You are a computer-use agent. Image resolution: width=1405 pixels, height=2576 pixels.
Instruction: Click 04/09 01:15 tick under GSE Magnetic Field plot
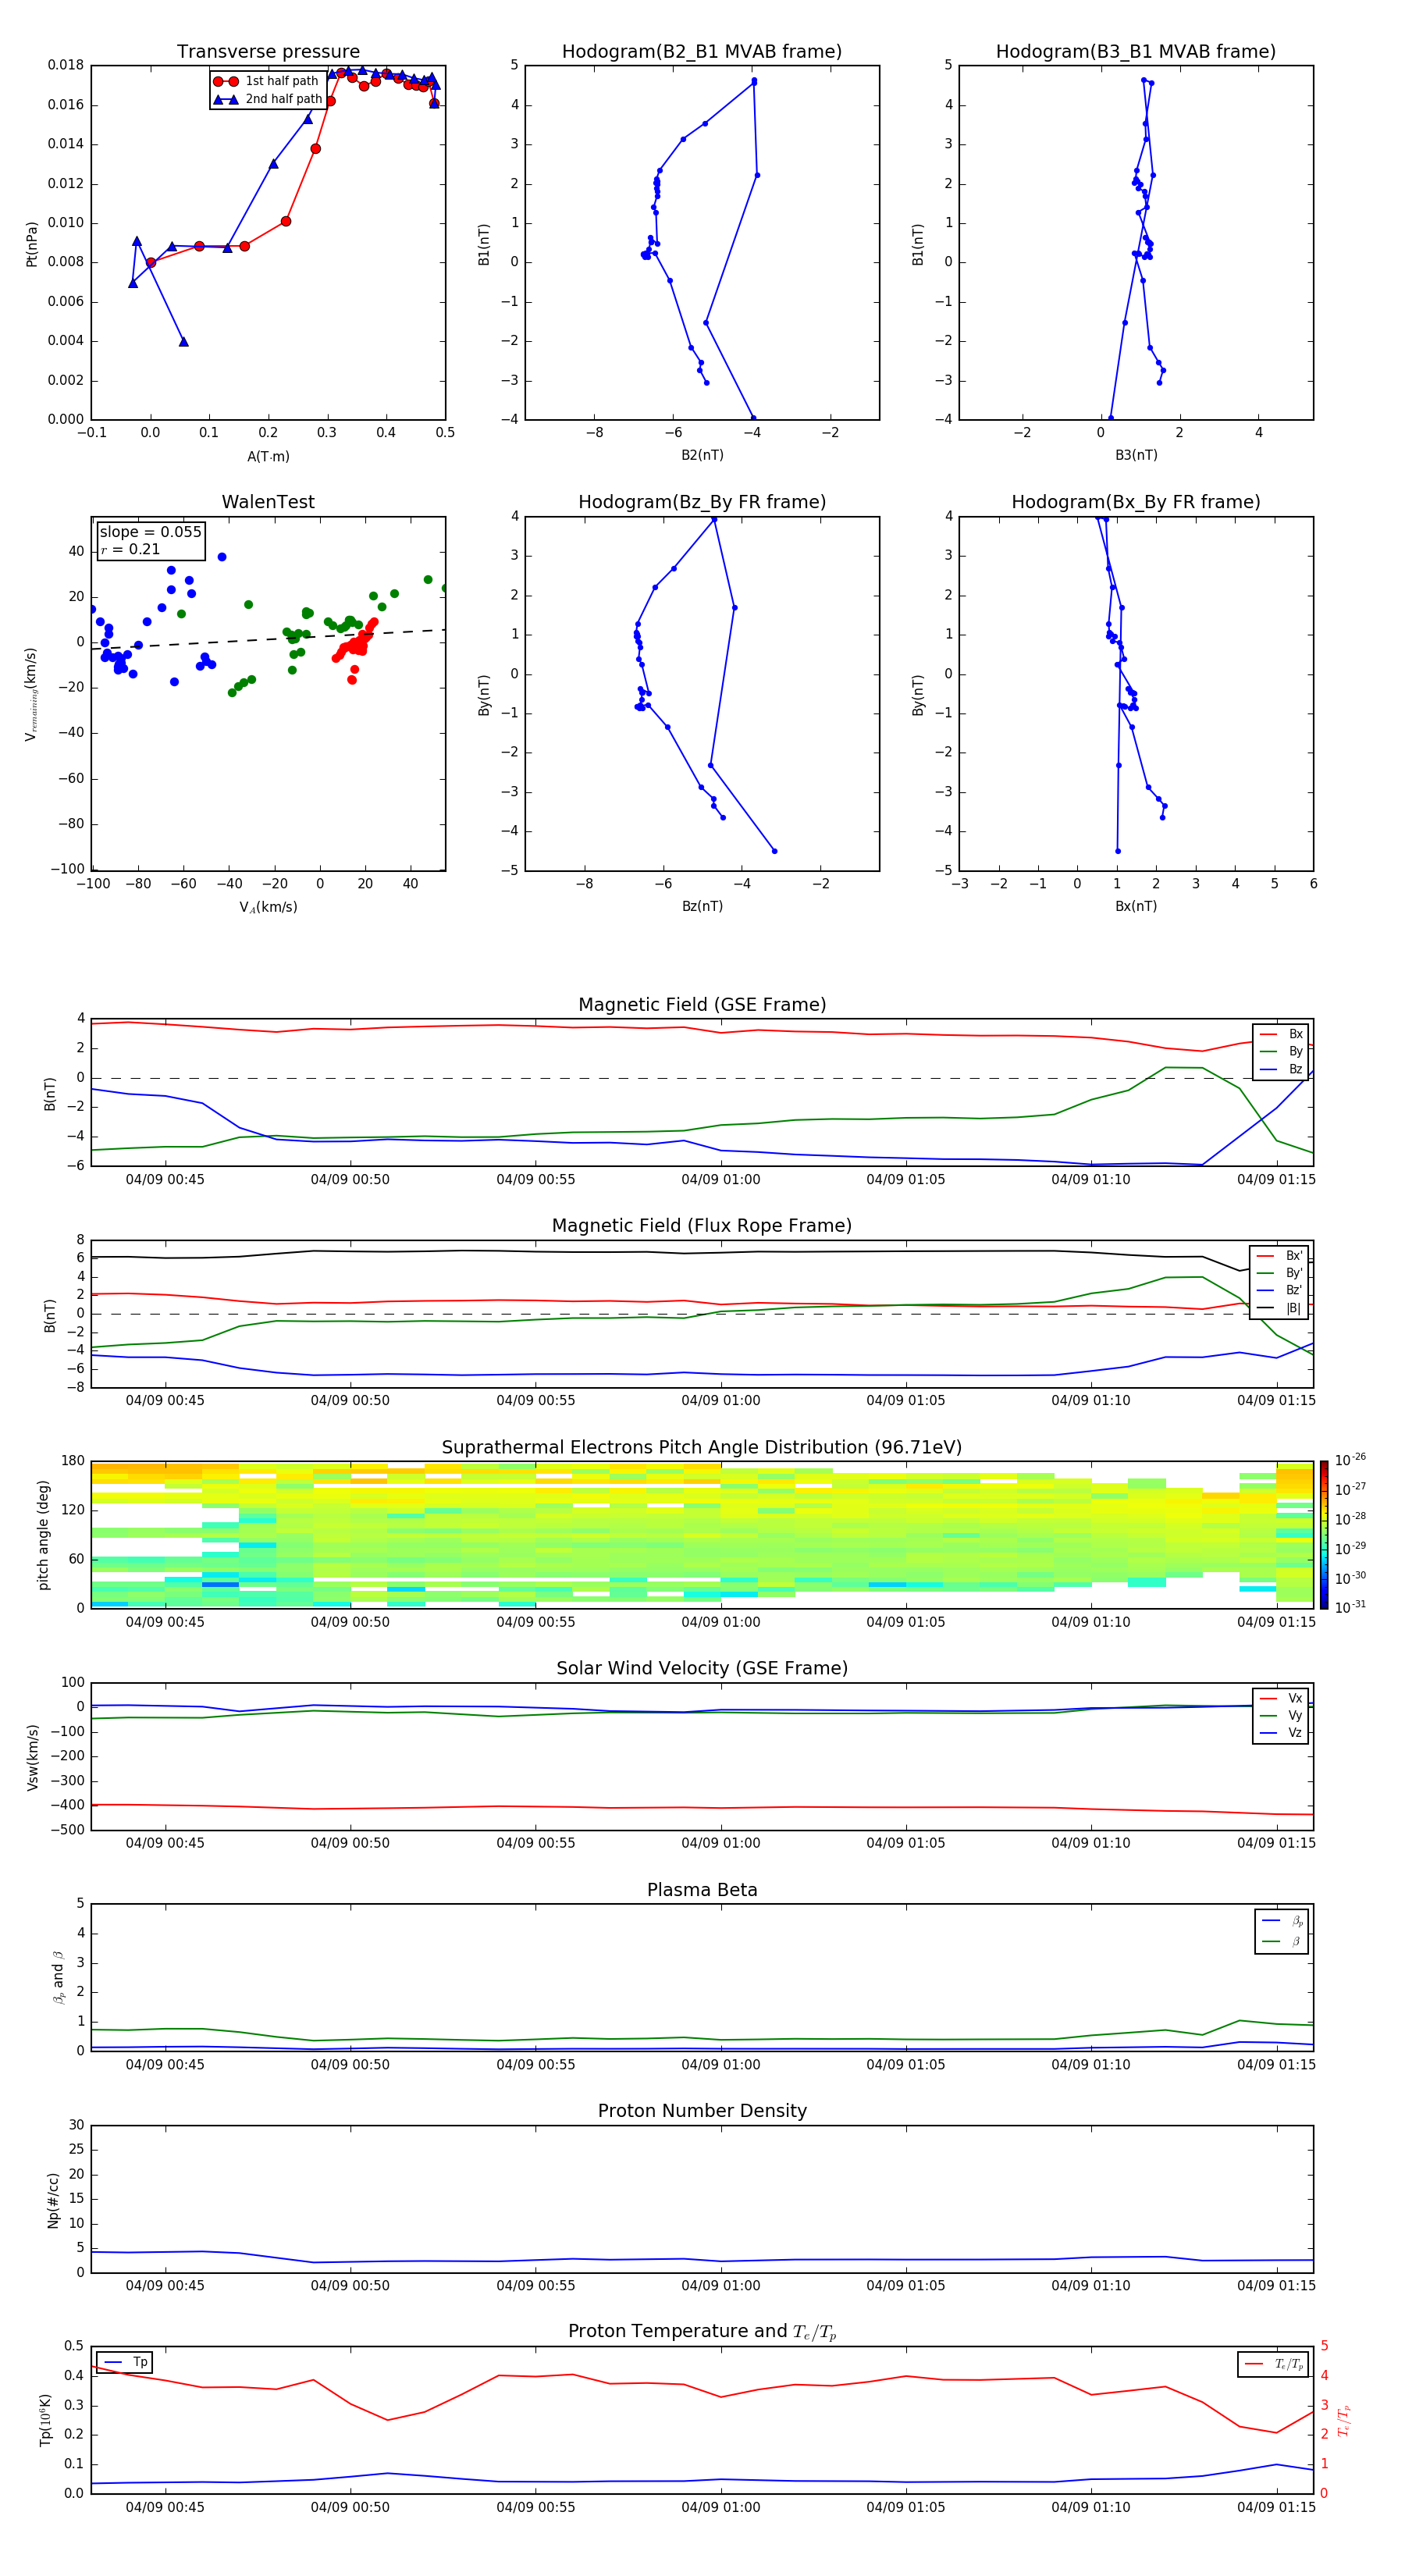(1276, 1180)
